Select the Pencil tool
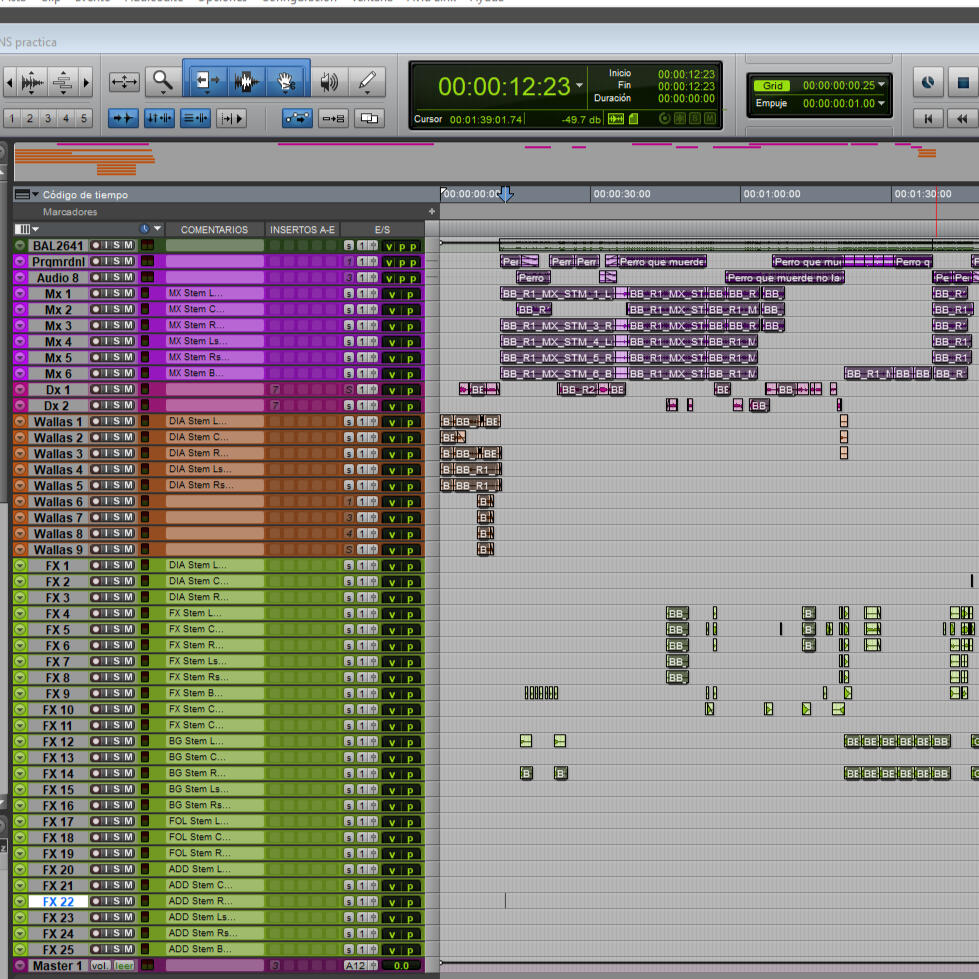The width and height of the screenshot is (979, 979). (x=367, y=82)
